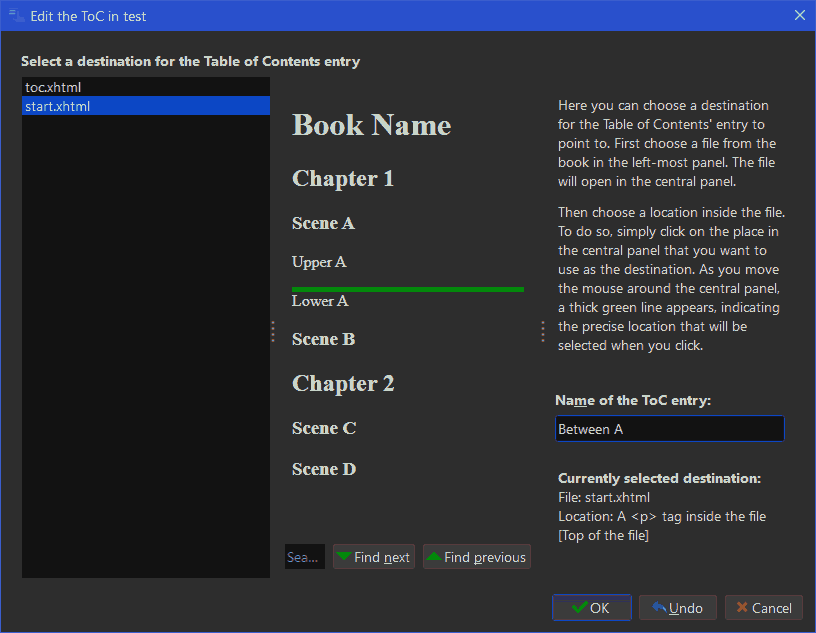816x633 pixels.
Task: Focus the Search input box
Action: pos(304,557)
